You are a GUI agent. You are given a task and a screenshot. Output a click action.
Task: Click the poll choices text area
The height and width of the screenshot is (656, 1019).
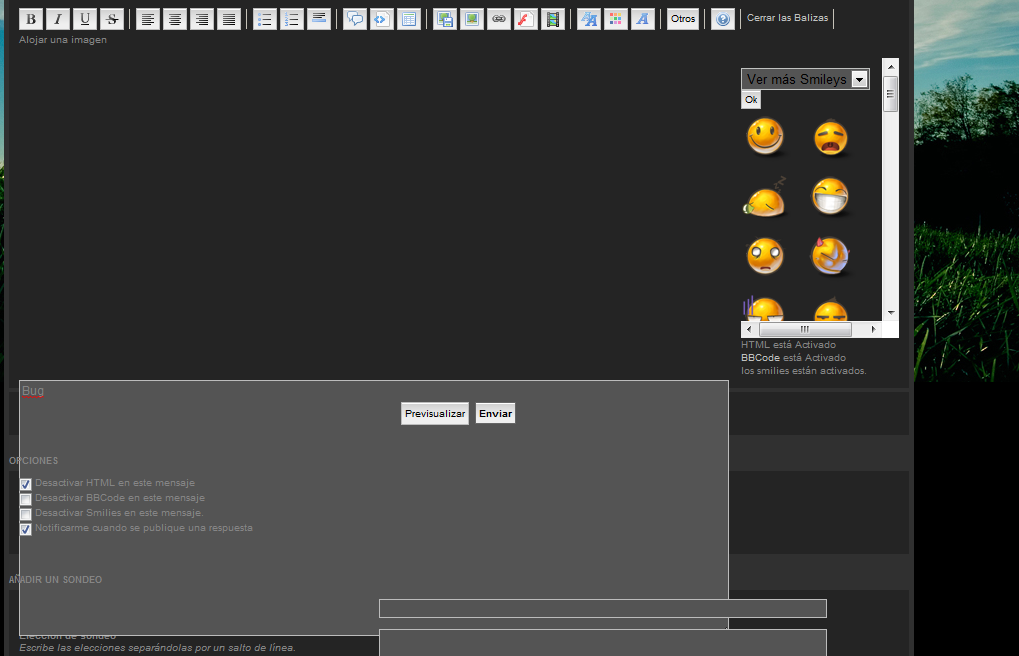[x=603, y=642]
